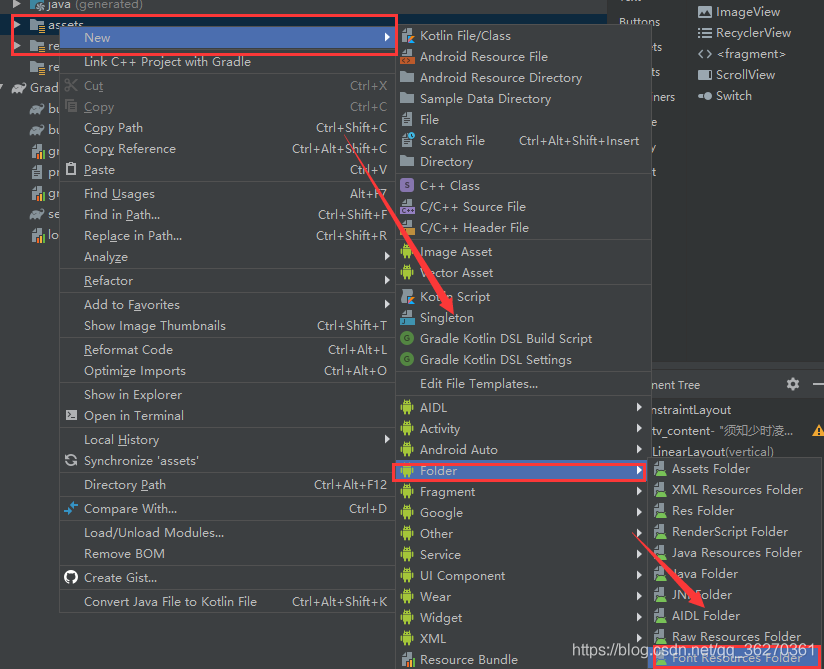Open the AIDL submenu arrow

[x=638, y=407]
